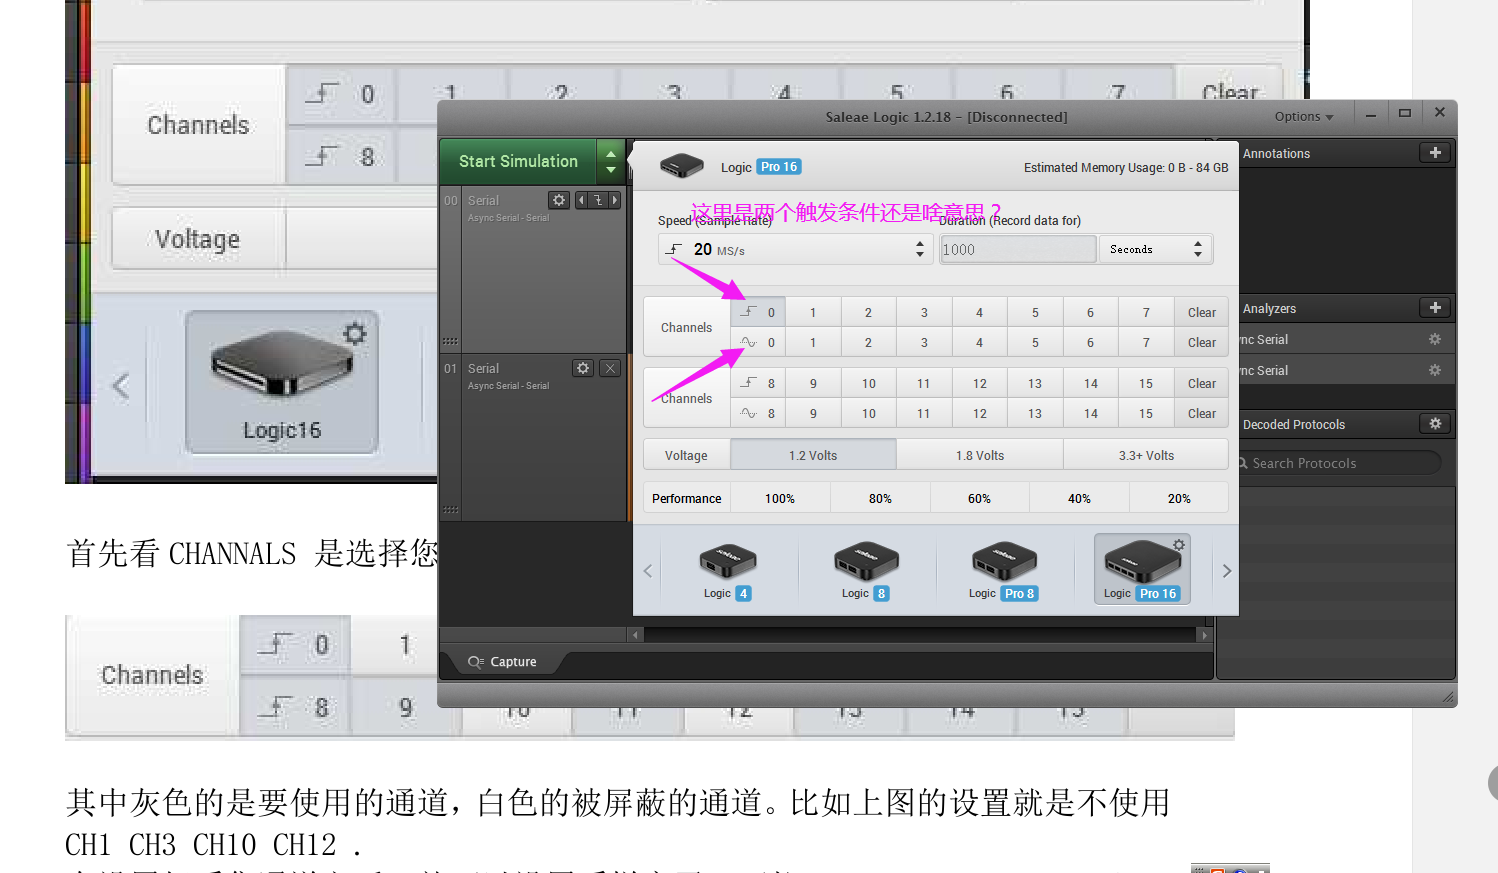Clear digital channels 0-7 row
Viewport: 1498px width, 873px height.
pos(1201,312)
